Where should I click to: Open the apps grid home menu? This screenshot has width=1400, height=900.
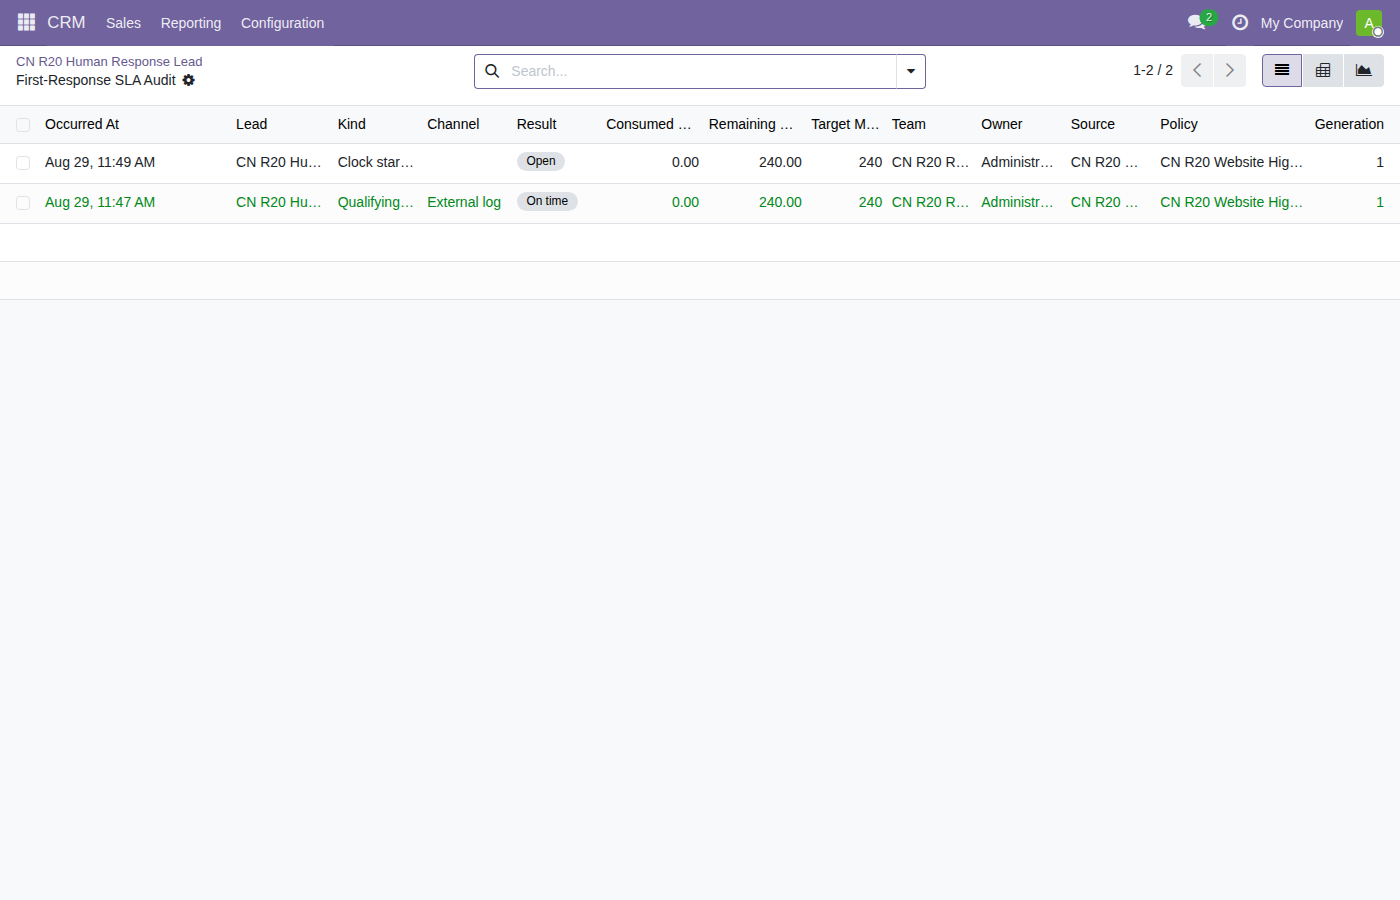(x=26, y=22)
